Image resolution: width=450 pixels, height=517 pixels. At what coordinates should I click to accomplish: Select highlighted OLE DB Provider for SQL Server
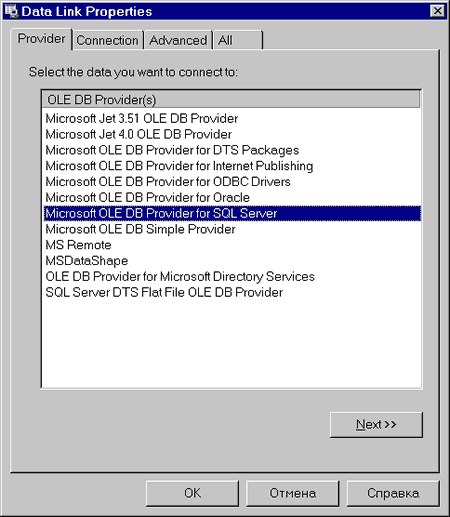click(x=232, y=213)
